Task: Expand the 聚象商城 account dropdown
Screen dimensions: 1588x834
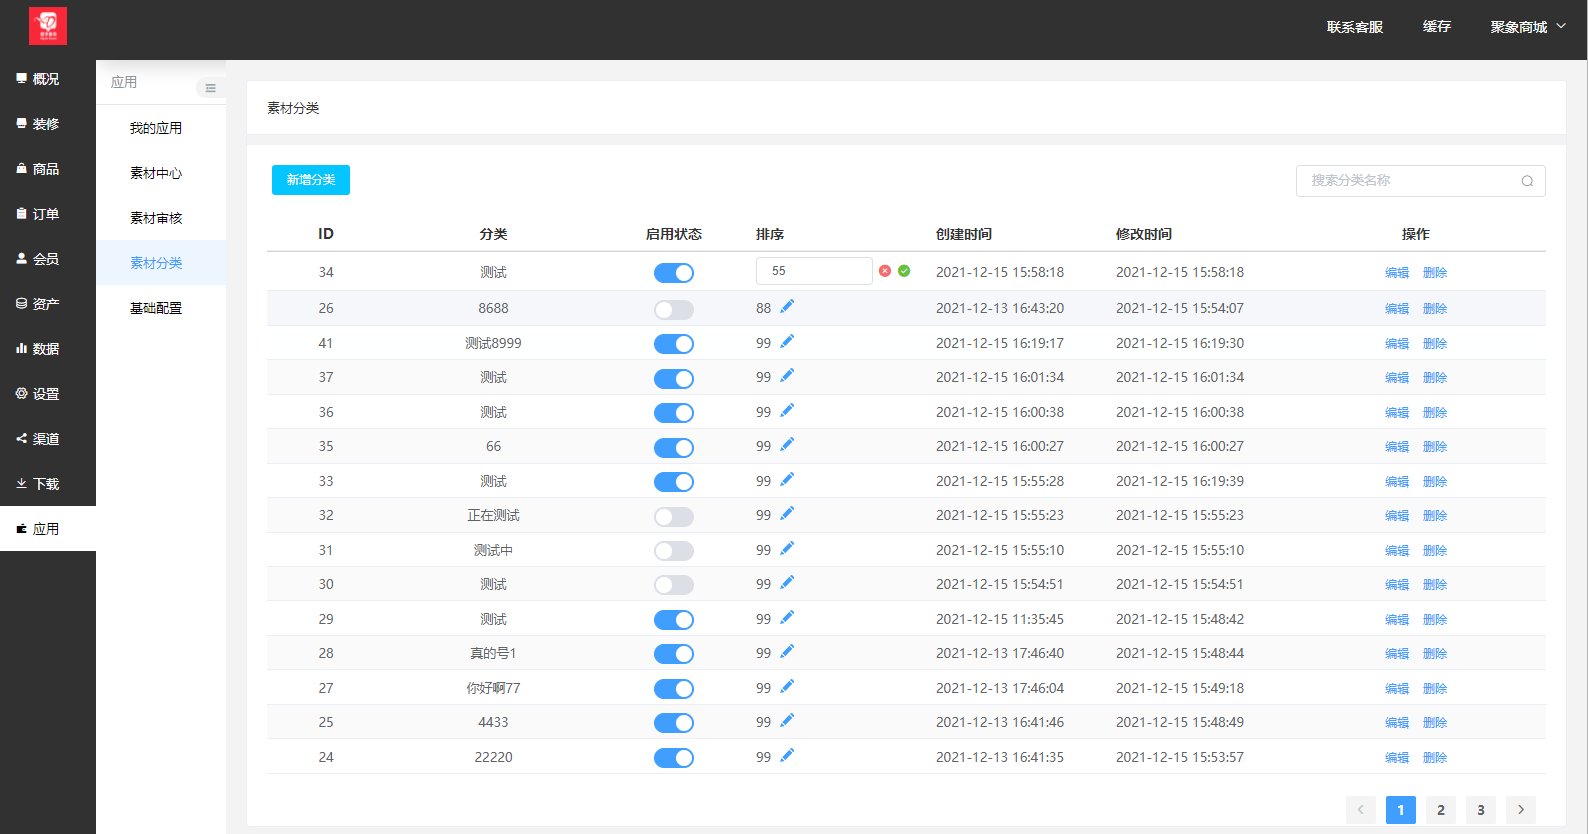Action: point(1528,27)
